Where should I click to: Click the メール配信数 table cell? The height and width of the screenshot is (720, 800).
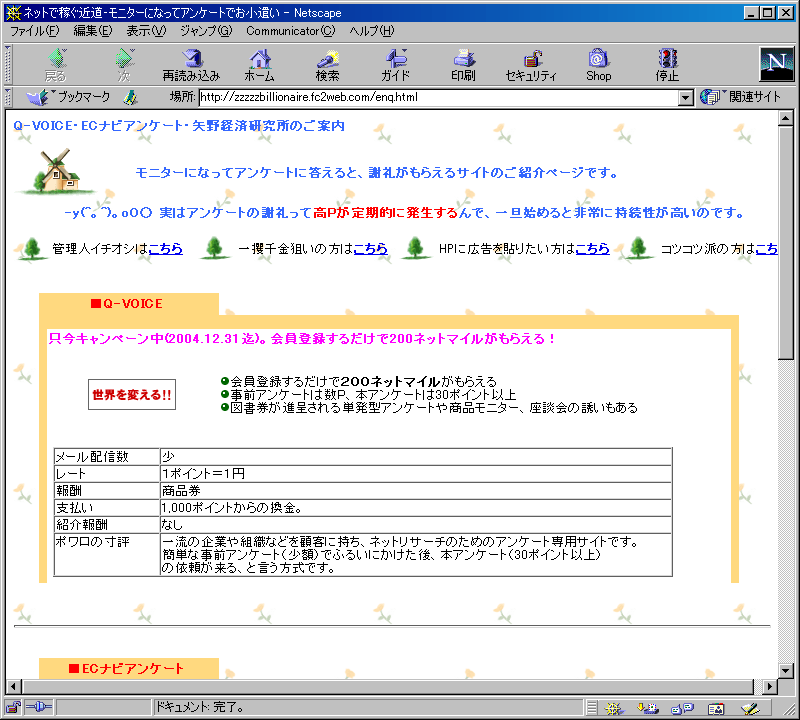tap(107, 457)
